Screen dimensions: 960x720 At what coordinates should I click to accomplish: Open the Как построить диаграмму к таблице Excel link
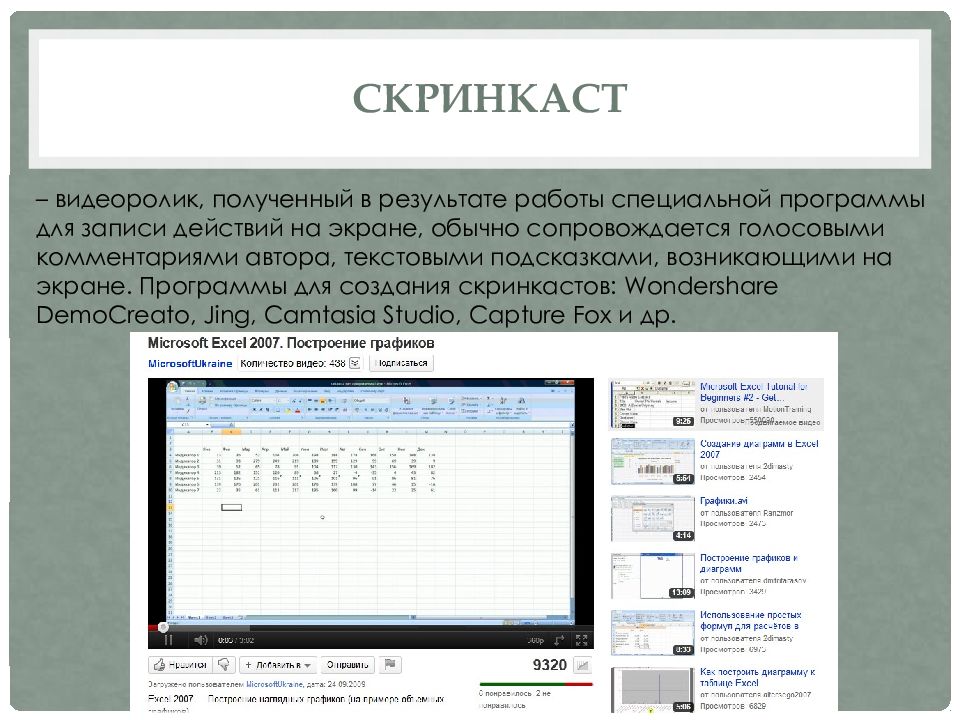pos(757,677)
